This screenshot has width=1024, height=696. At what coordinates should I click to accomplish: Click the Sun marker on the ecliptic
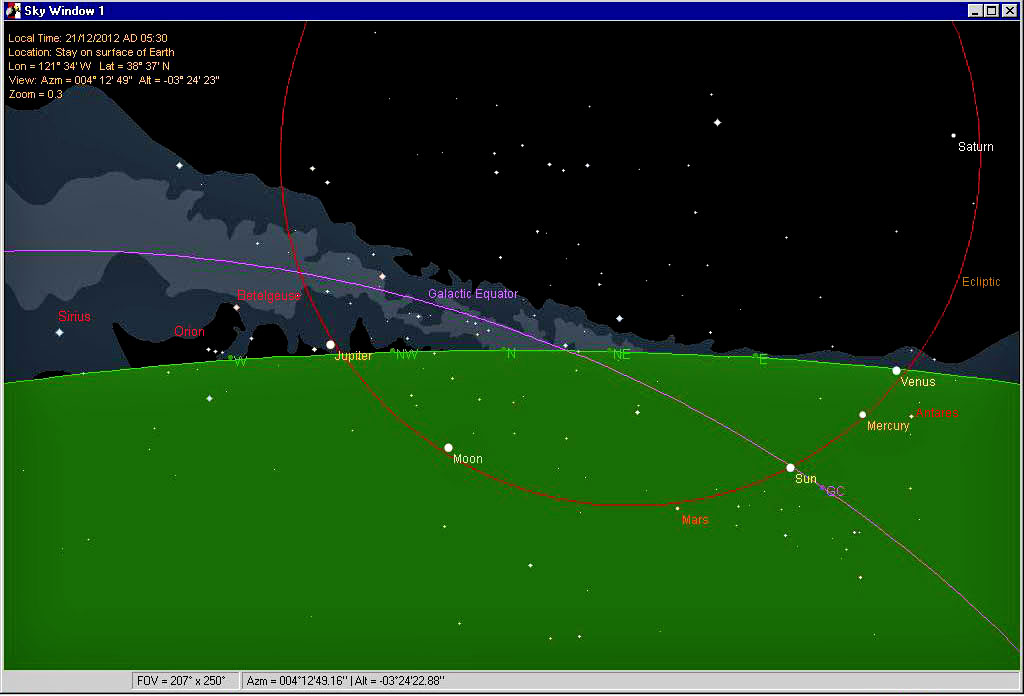click(x=790, y=468)
